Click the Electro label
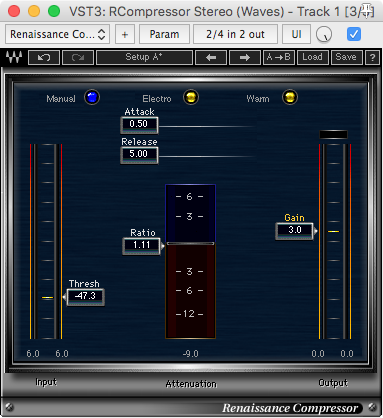The height and width of the screenshot is (418, 383). click(157, 99)
